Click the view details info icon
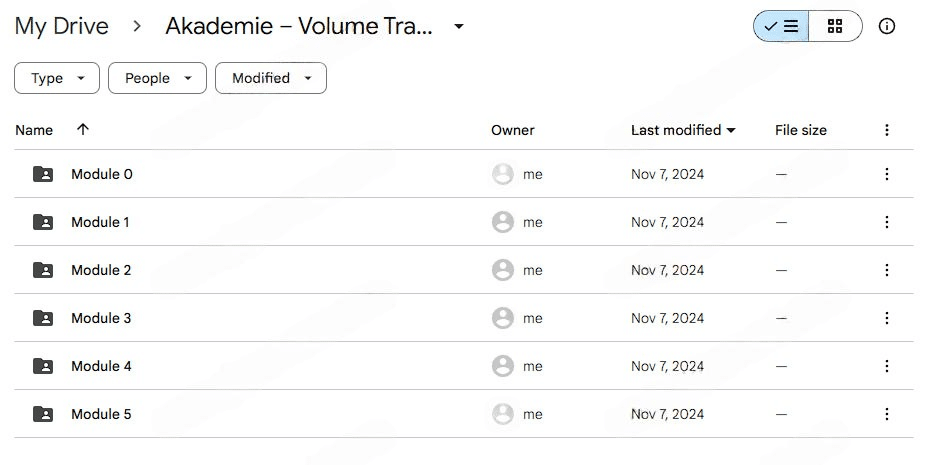This screenshot has width=928, height=465. pyautogui.click(x=886, y=27)
